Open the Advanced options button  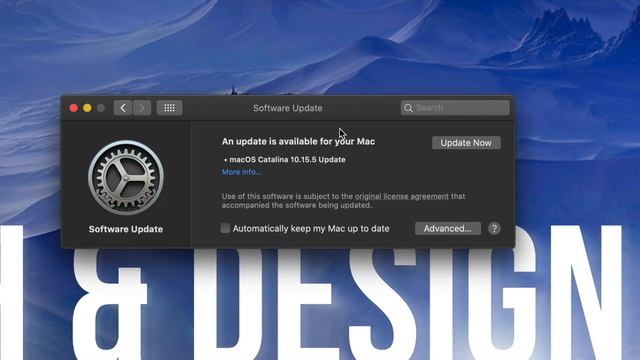pyautogui.click(x=447, y=229)
